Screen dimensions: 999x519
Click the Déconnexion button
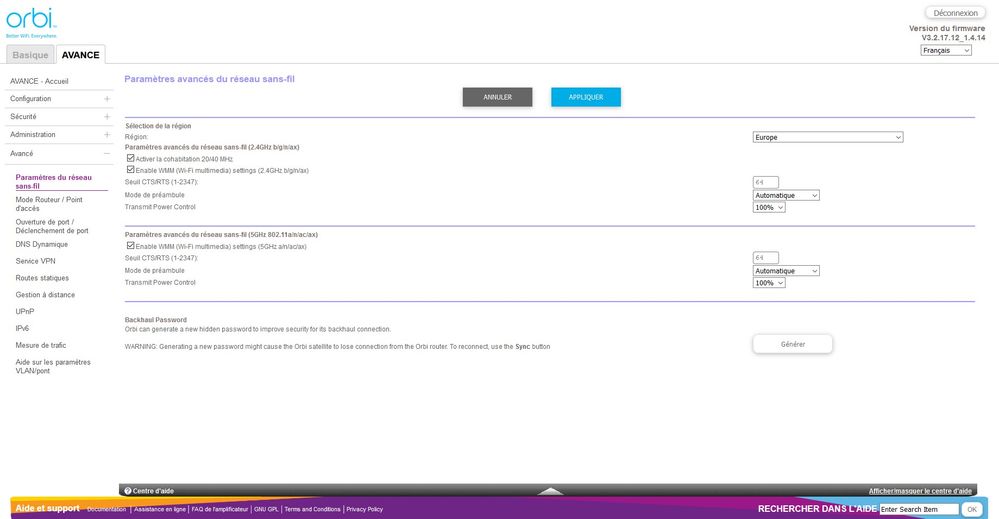(x=955, y=13)
